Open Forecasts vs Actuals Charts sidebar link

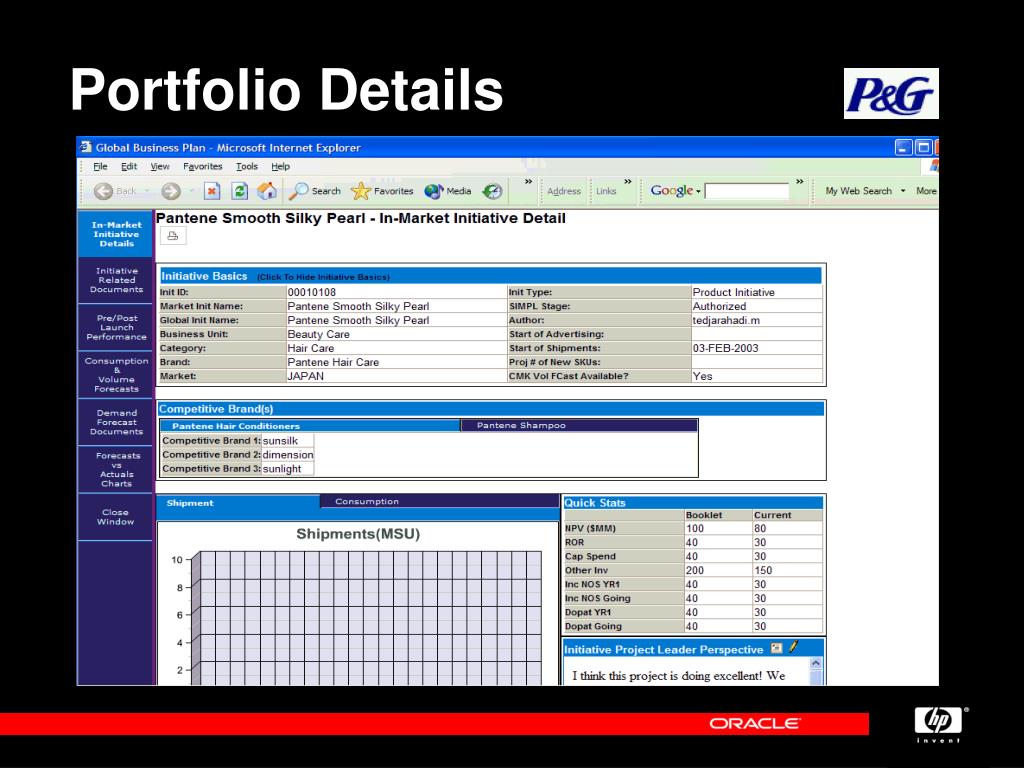(x=116, y=470)
